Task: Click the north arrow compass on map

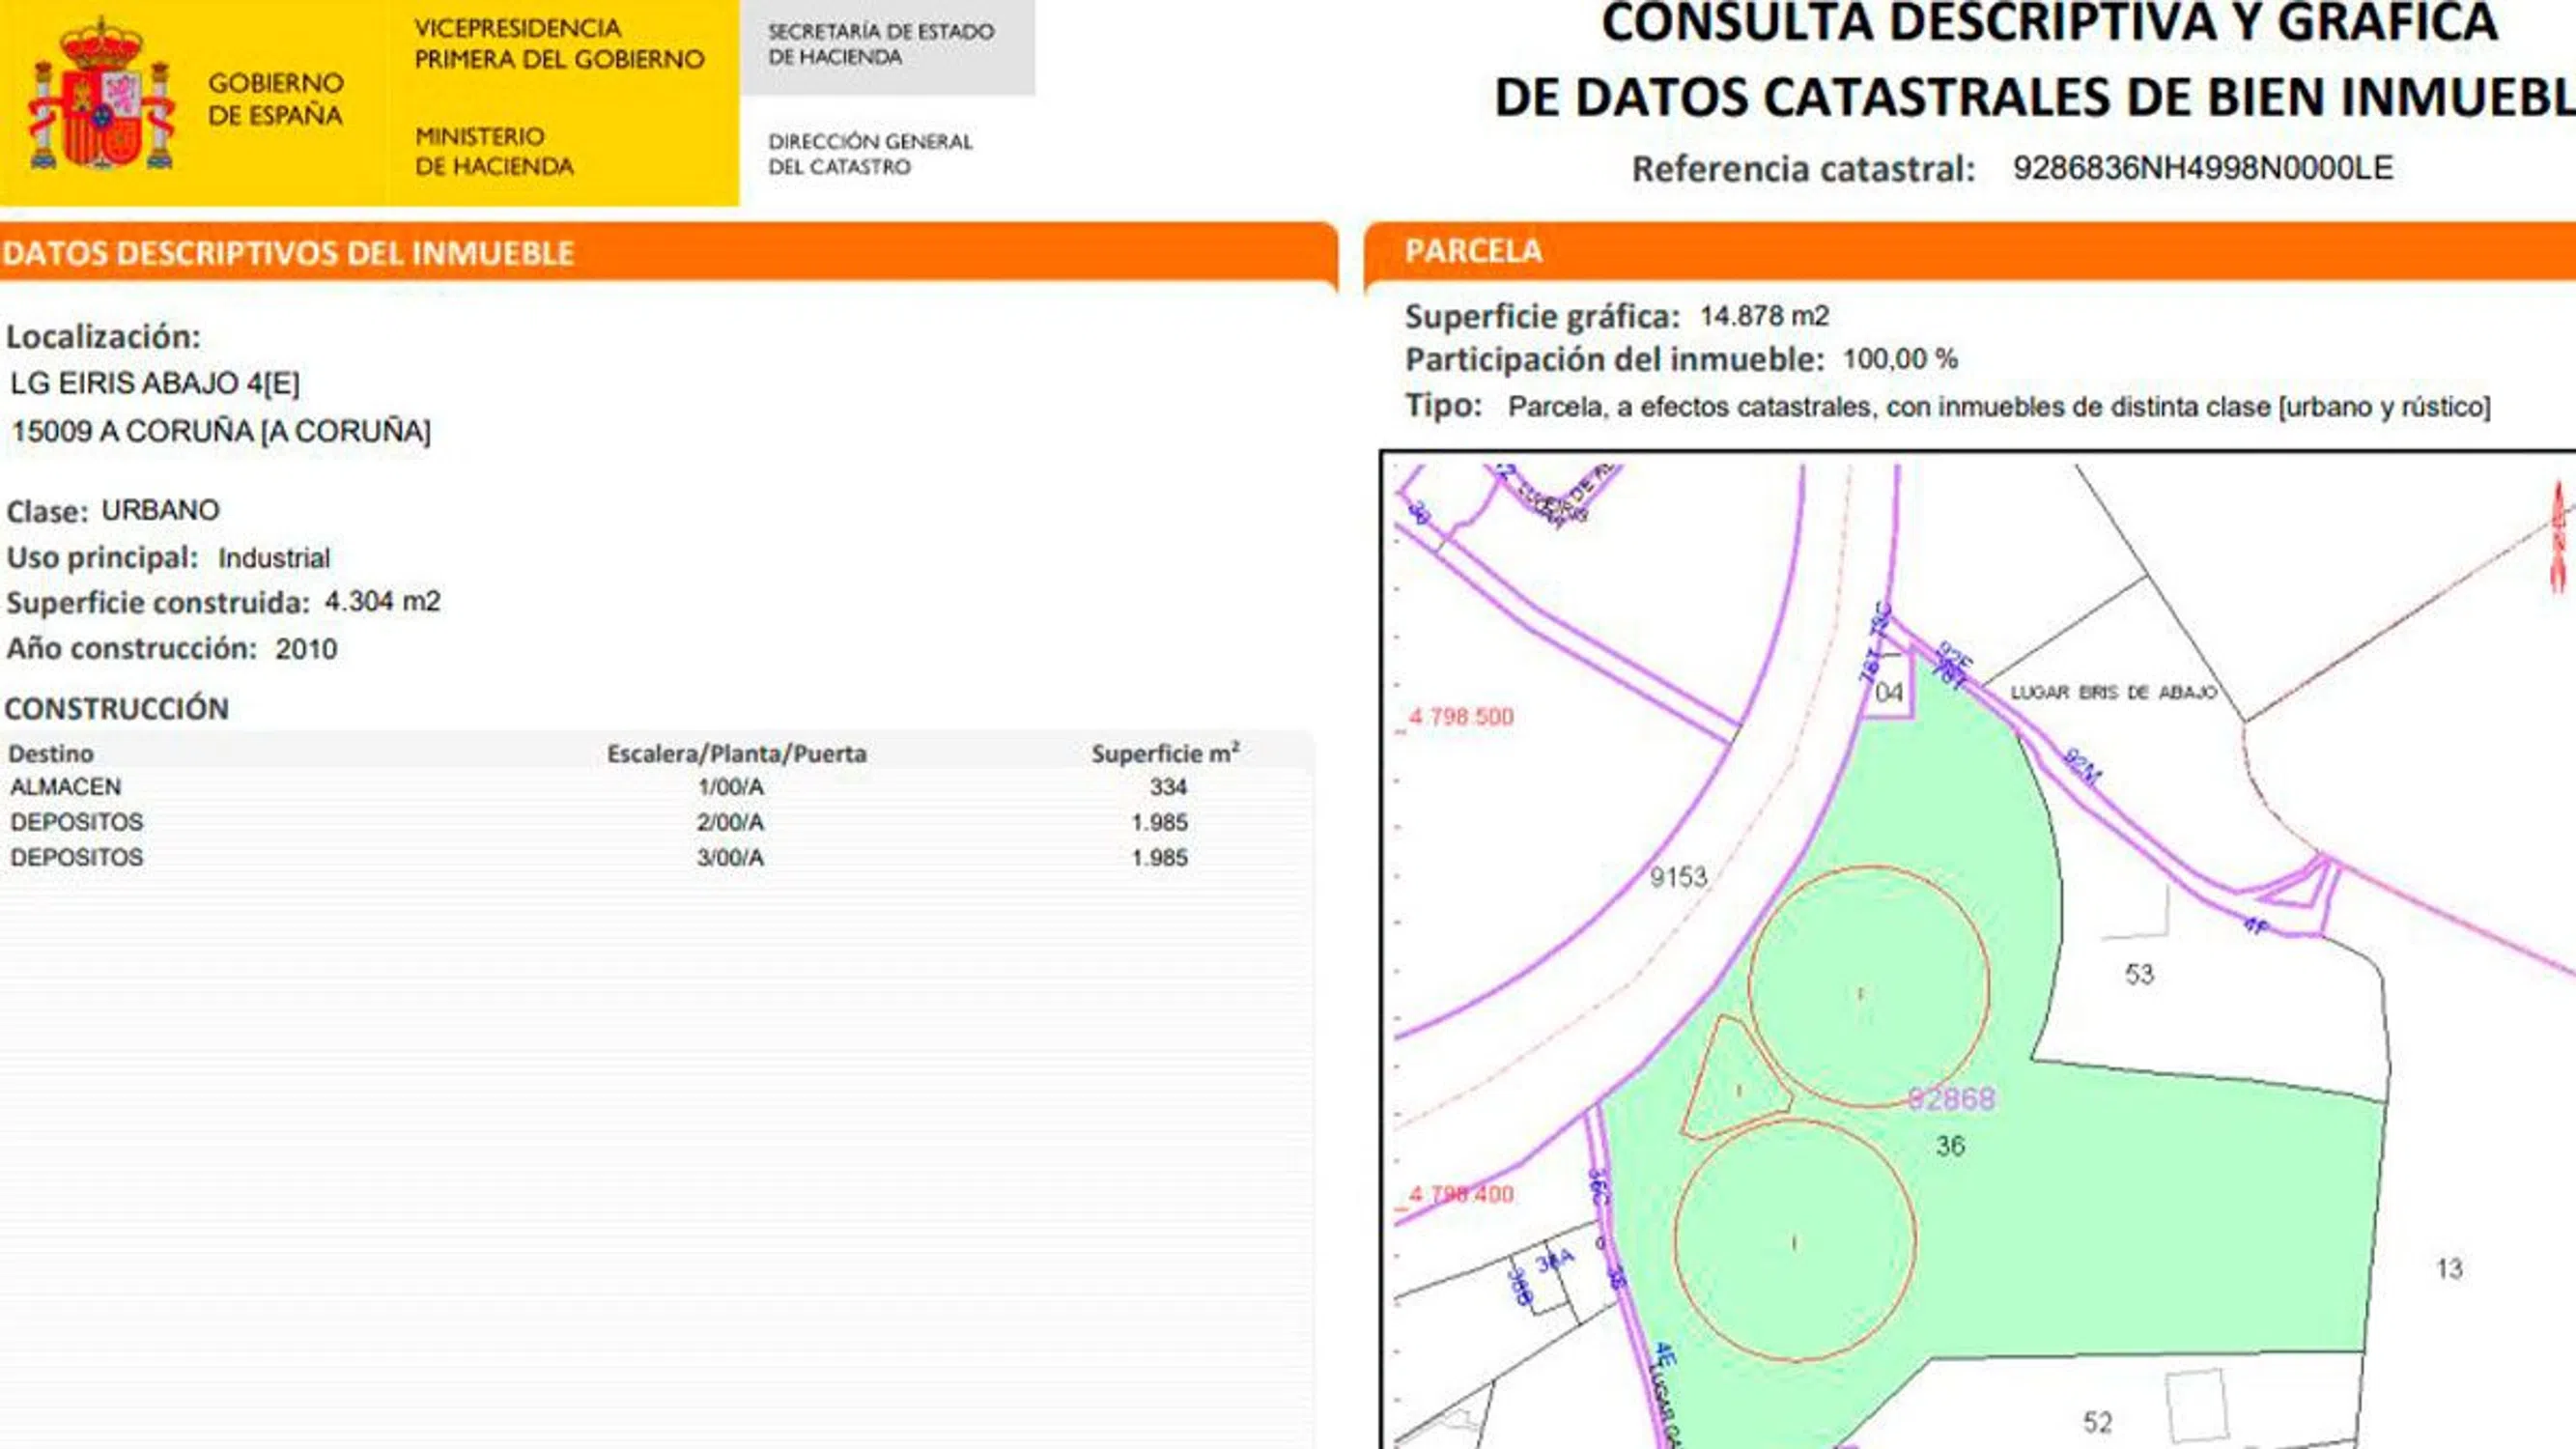Action: [x=2558, y=536]
